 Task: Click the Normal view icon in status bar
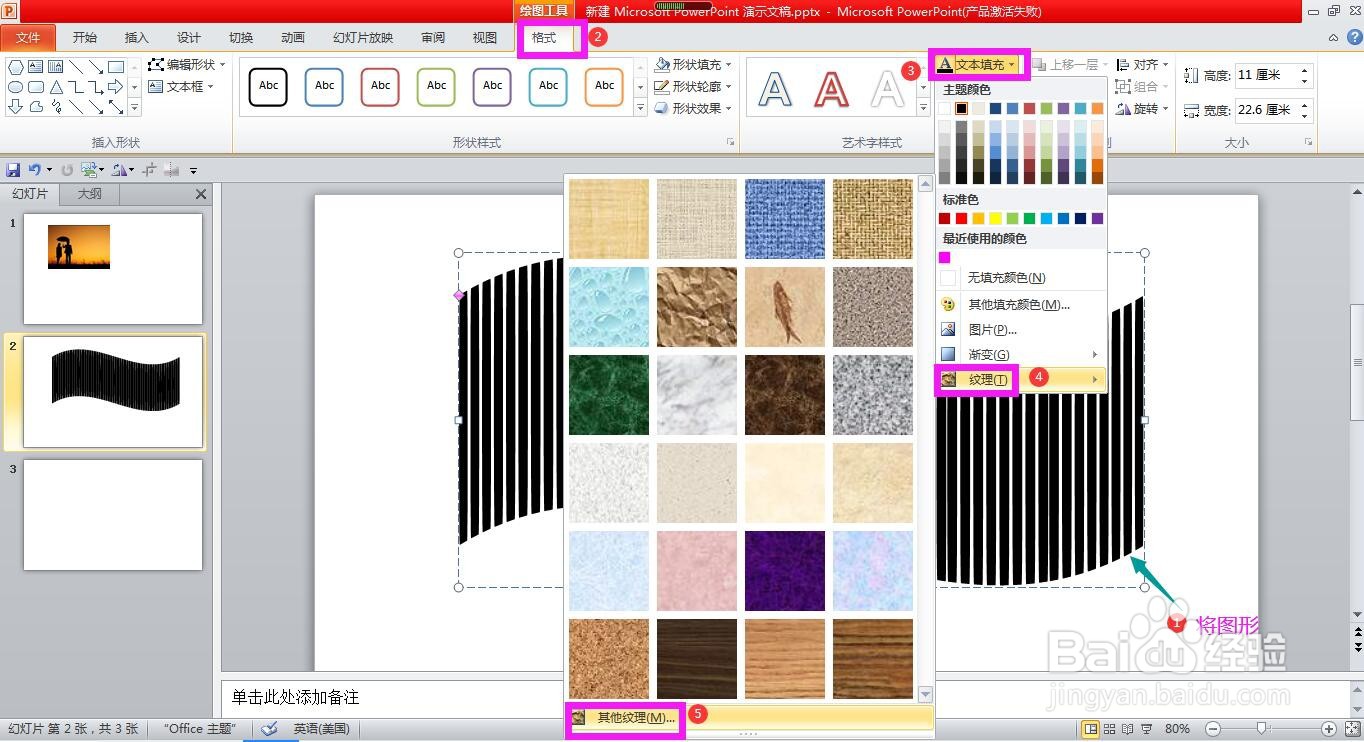point(1090,729)
